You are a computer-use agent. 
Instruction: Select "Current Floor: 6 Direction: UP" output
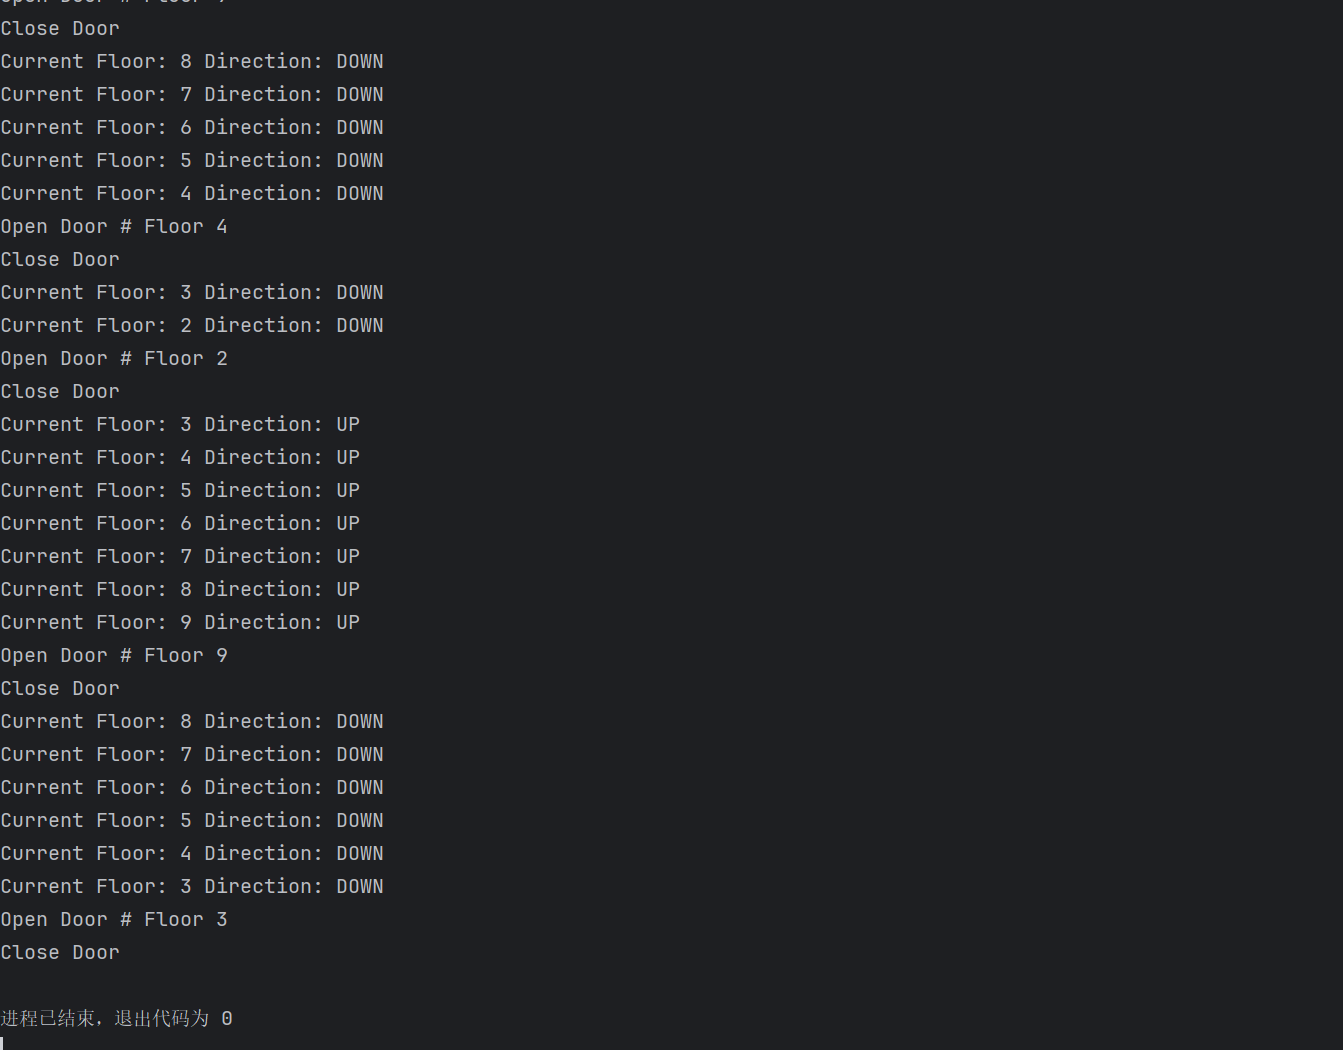(x=180, y=524)
